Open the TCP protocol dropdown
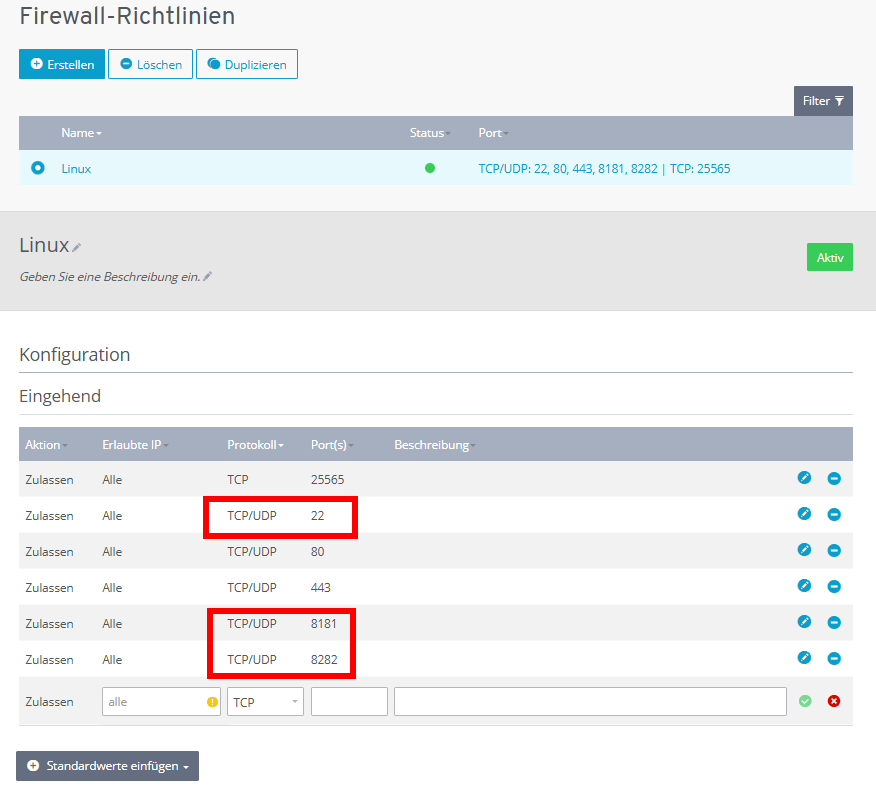Viewport: 876px width, 792px height. pyautogui.click(x=265, y=702)
